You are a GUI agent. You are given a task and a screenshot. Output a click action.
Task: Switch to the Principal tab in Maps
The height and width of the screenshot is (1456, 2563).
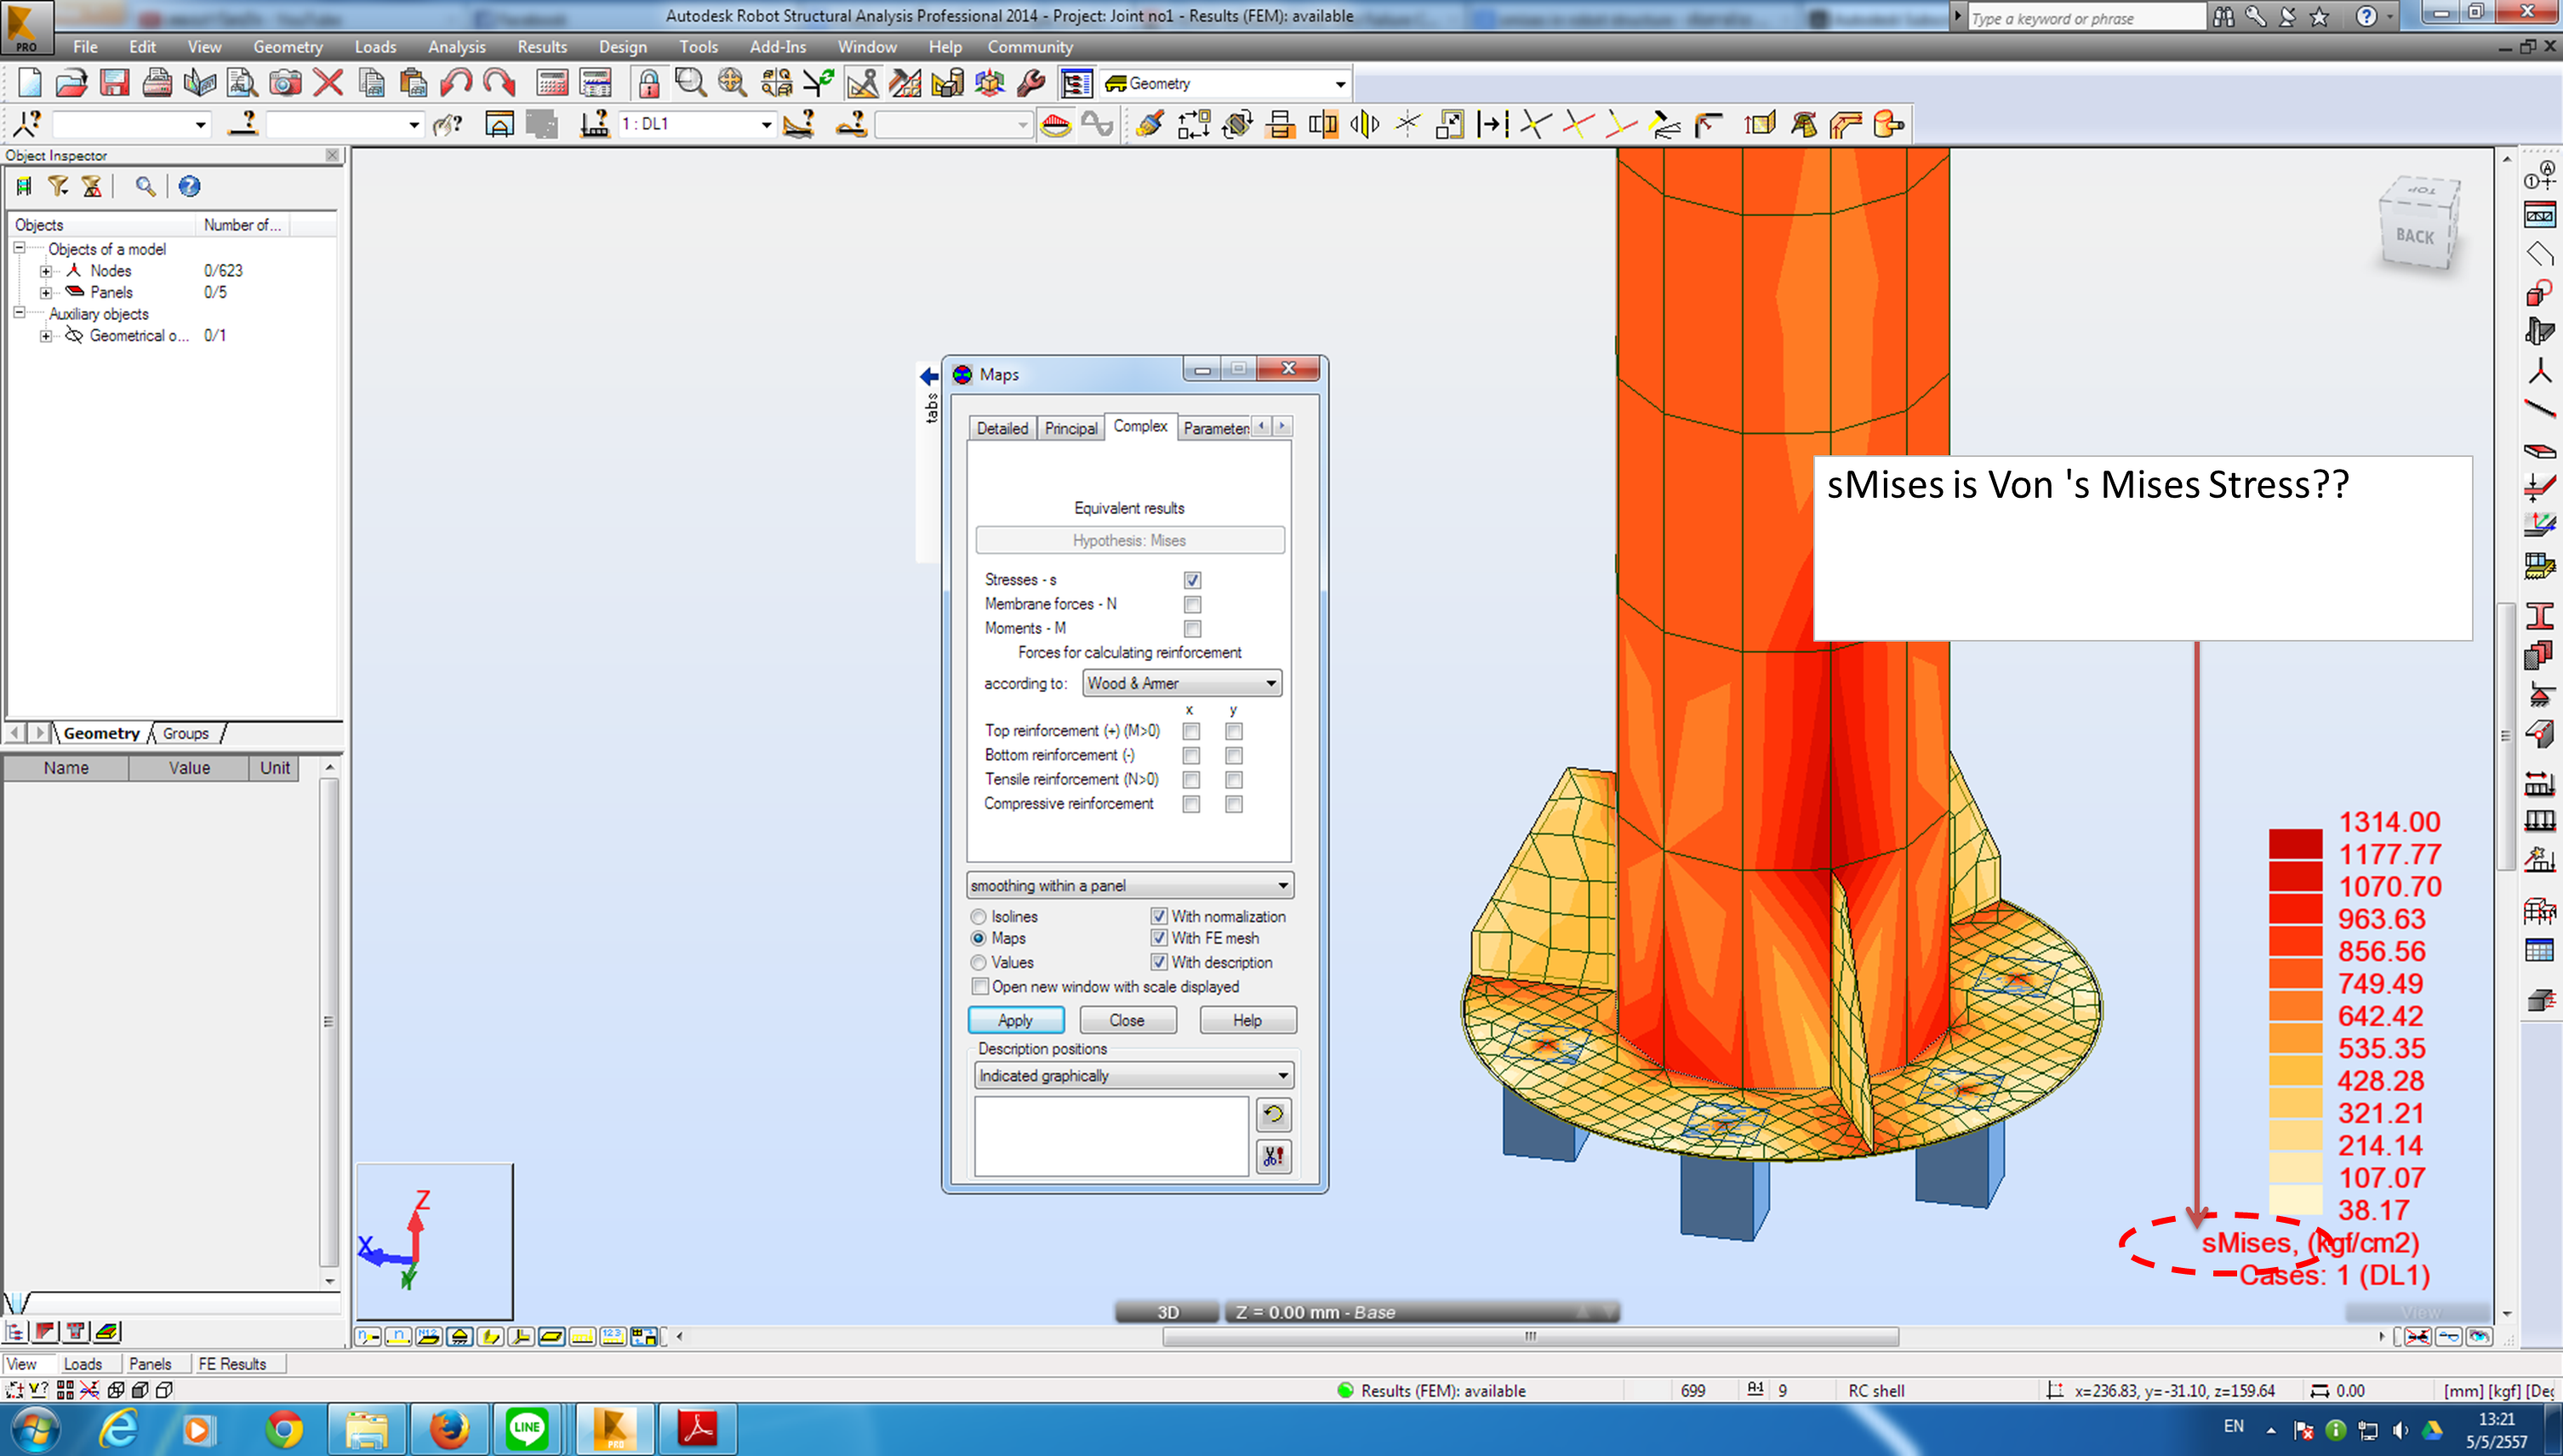point(1069,428)
